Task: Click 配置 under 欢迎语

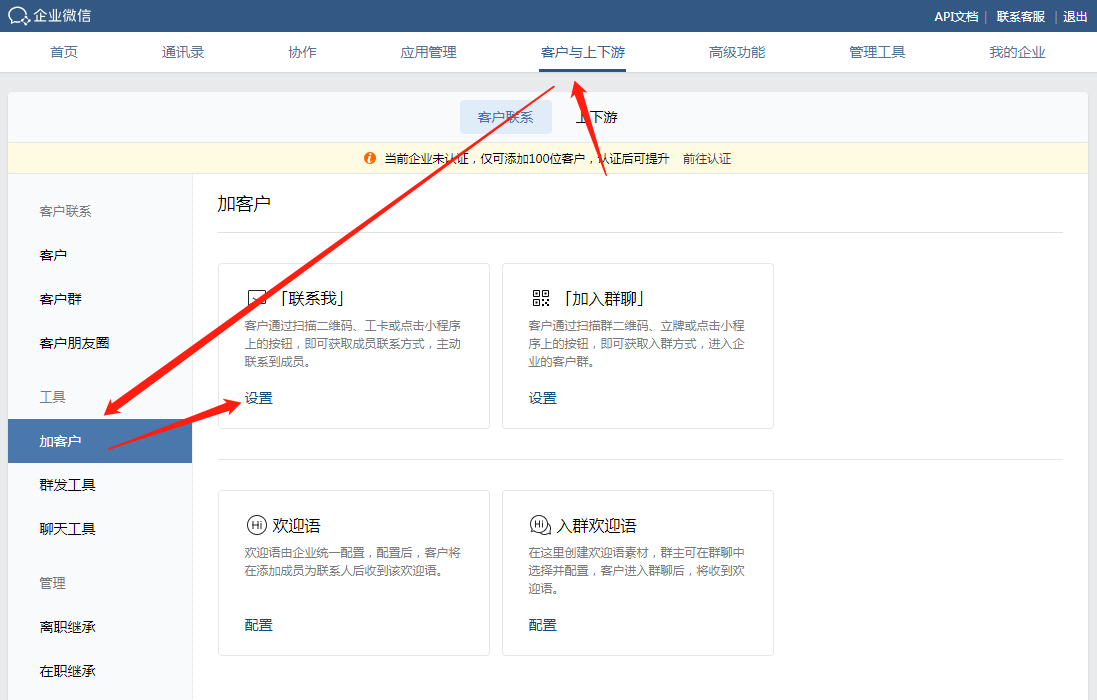Action: coord(258,625)
